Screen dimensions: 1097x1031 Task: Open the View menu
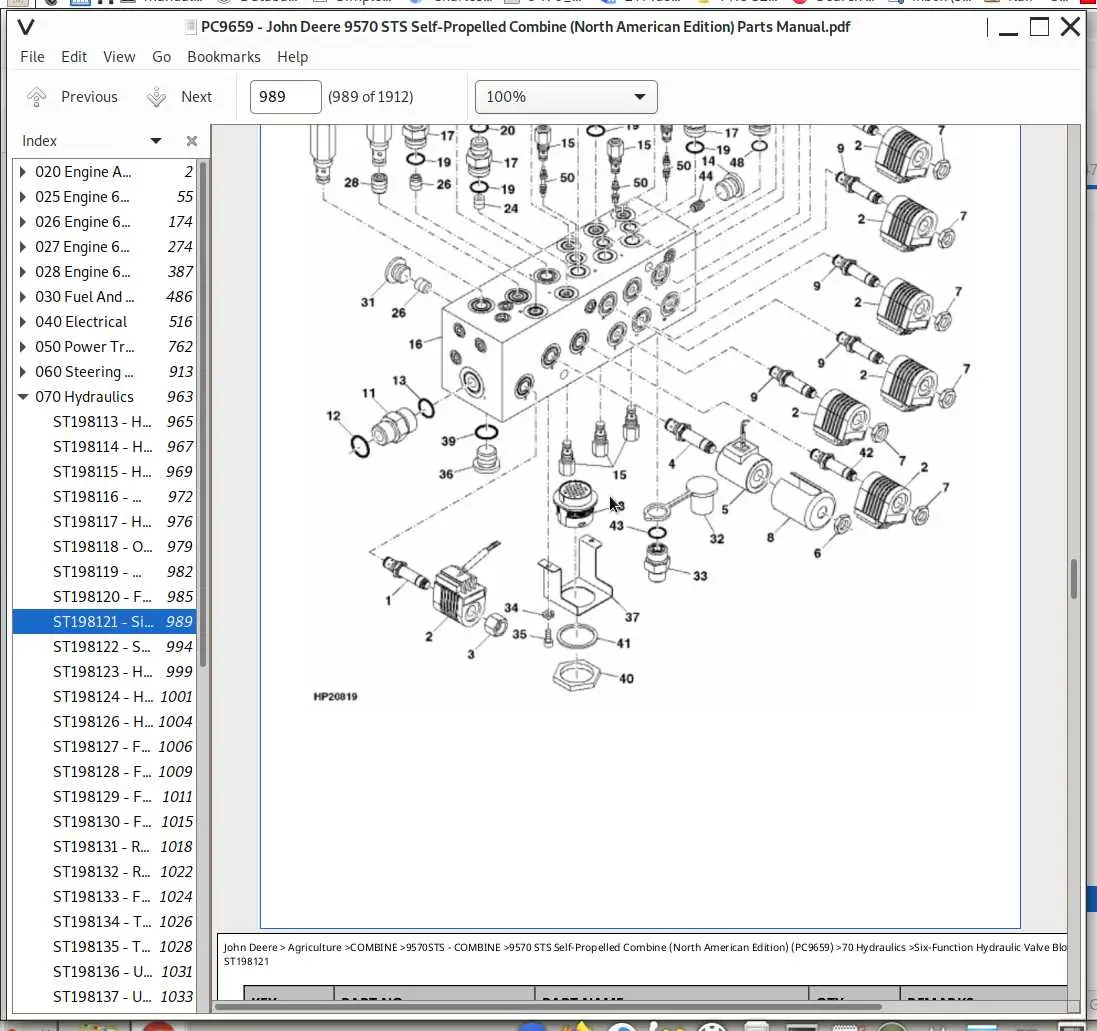119,57
